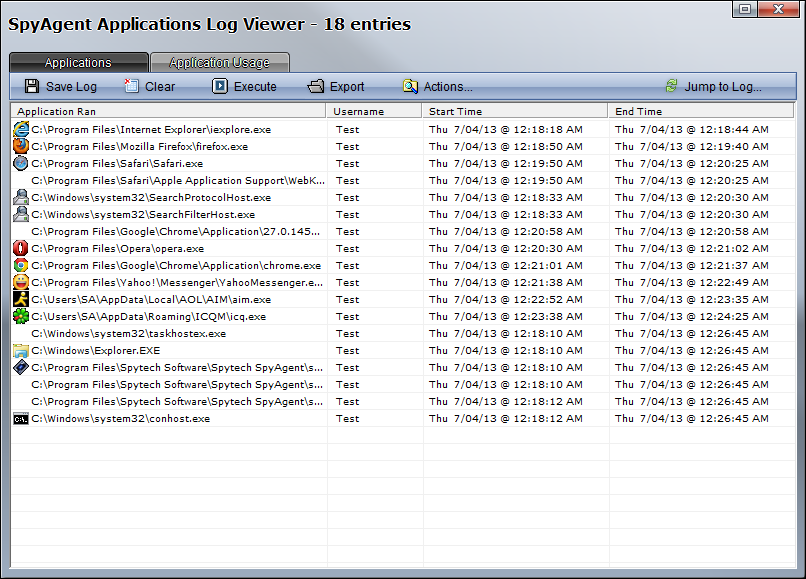Select the Safari.exe row icon

tap(20, 164)
